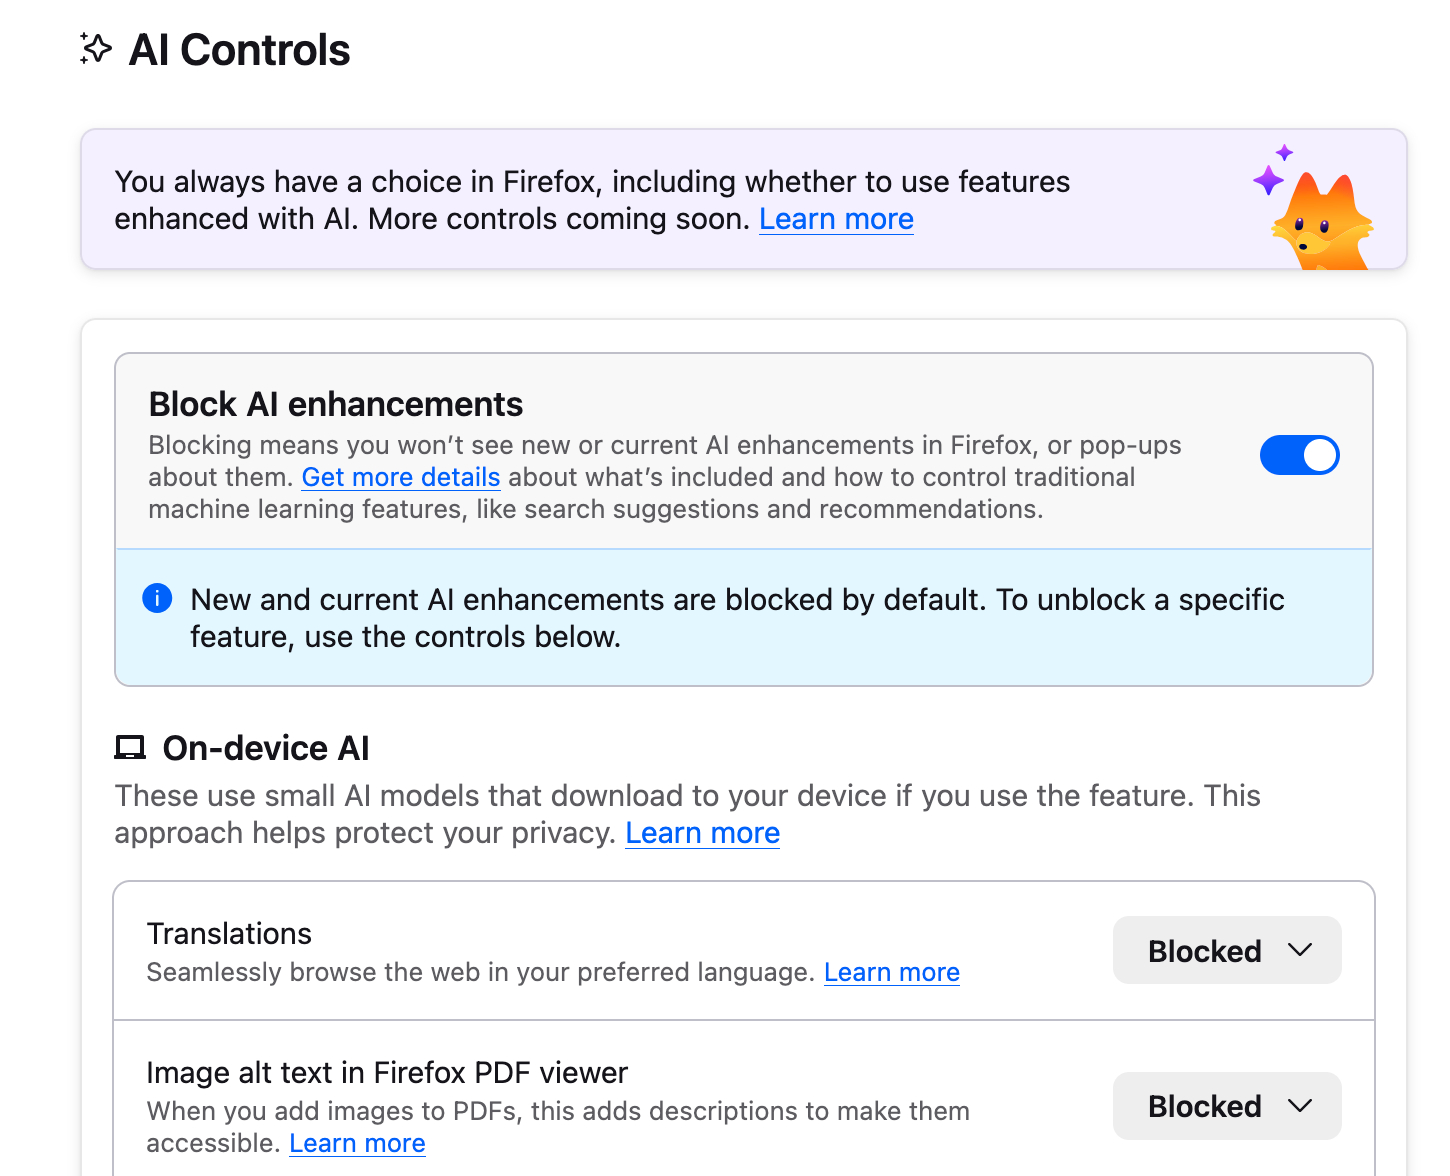Click Image alt text Learn more link
The width and height of the screenshot is (1450, 1176).
pyautogui.click(x=357, y=1143)
